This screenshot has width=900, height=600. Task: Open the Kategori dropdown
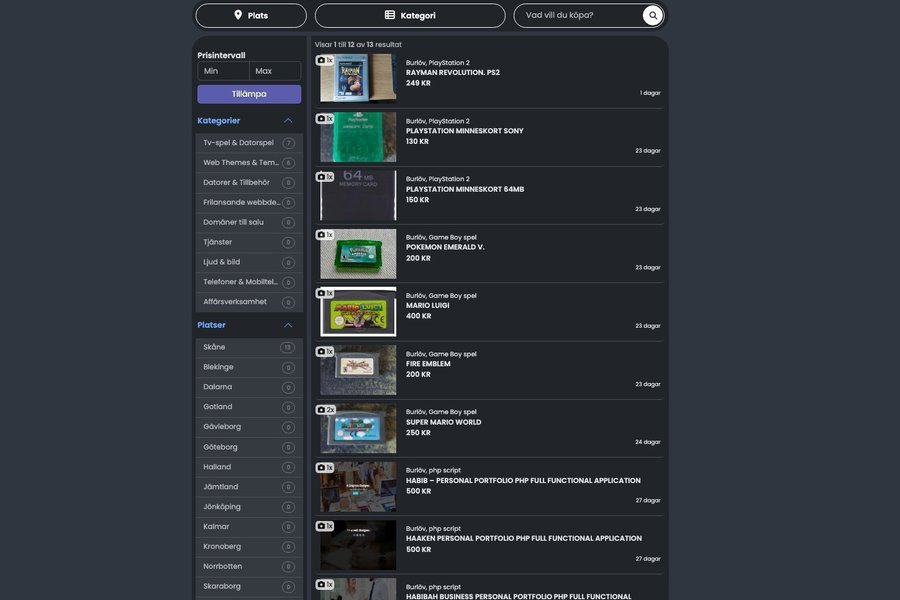click(x=410, y=16)
